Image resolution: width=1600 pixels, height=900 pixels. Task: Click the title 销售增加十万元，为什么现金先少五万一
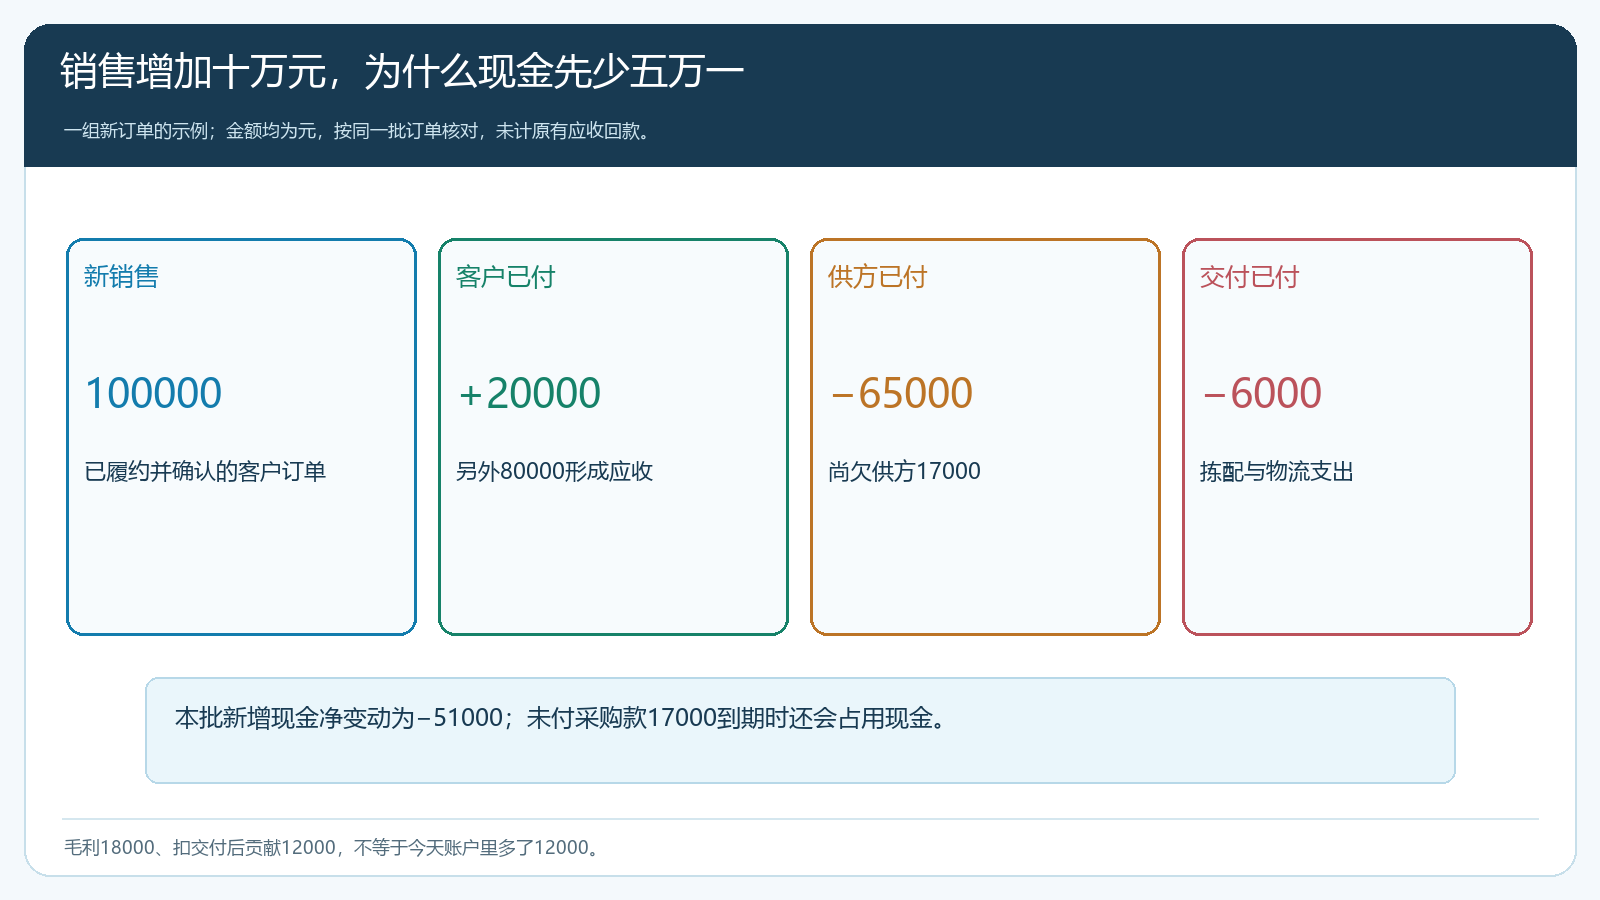click(402, 72)
